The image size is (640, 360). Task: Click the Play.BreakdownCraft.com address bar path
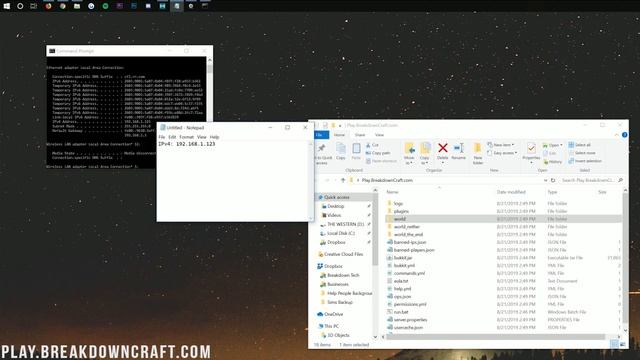pyautogui.click(x=387, y=180)
